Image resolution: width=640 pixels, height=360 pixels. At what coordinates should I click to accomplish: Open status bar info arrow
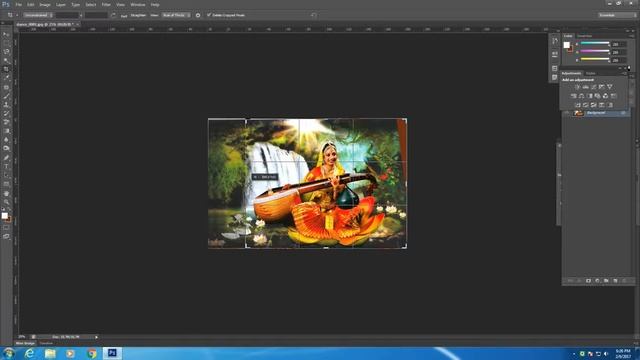96,337
